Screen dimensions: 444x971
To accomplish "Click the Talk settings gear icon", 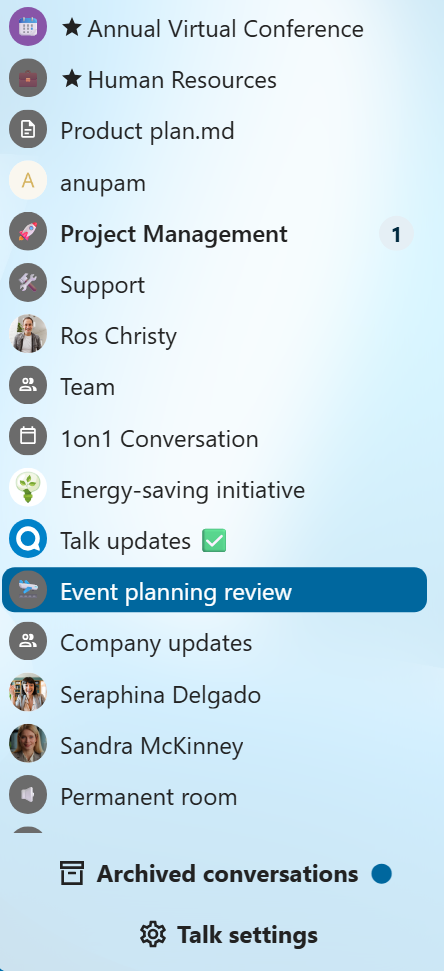I will point(153,934).
